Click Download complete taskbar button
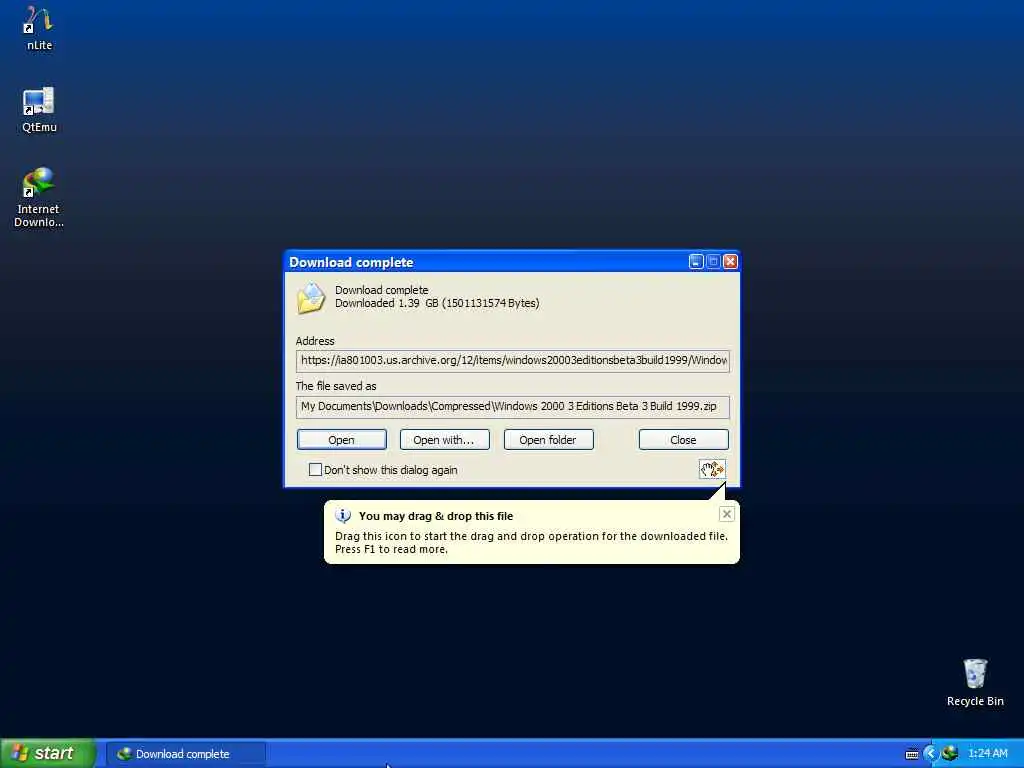 coord(185,754)
